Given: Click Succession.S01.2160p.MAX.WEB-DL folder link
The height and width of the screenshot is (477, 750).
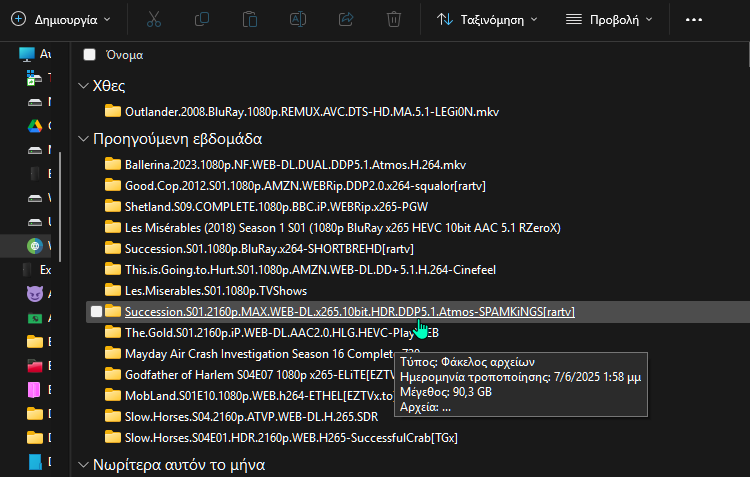Looking at the screenshot, I should tap(350, 312).
